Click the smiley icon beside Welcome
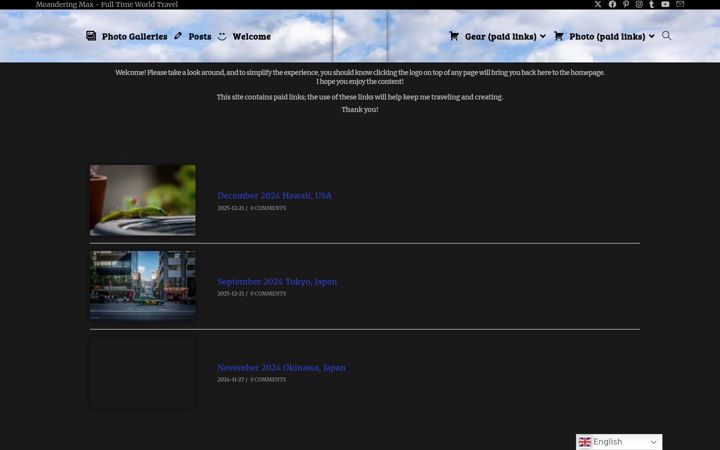 click(222, 36)
